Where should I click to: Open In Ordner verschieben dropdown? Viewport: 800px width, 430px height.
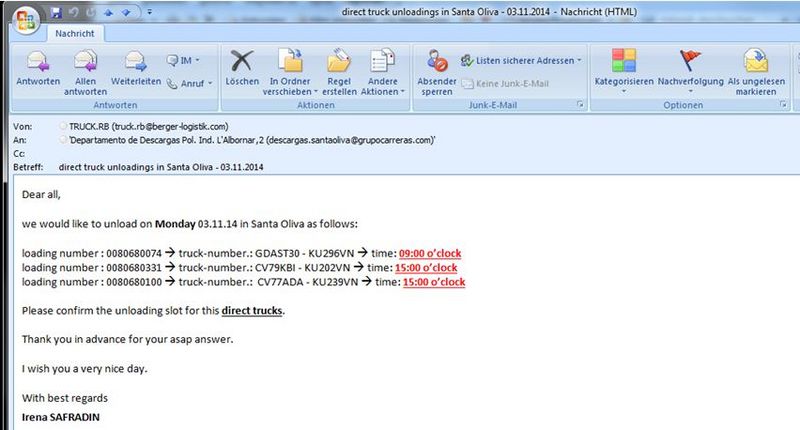[x=290, y=72]
